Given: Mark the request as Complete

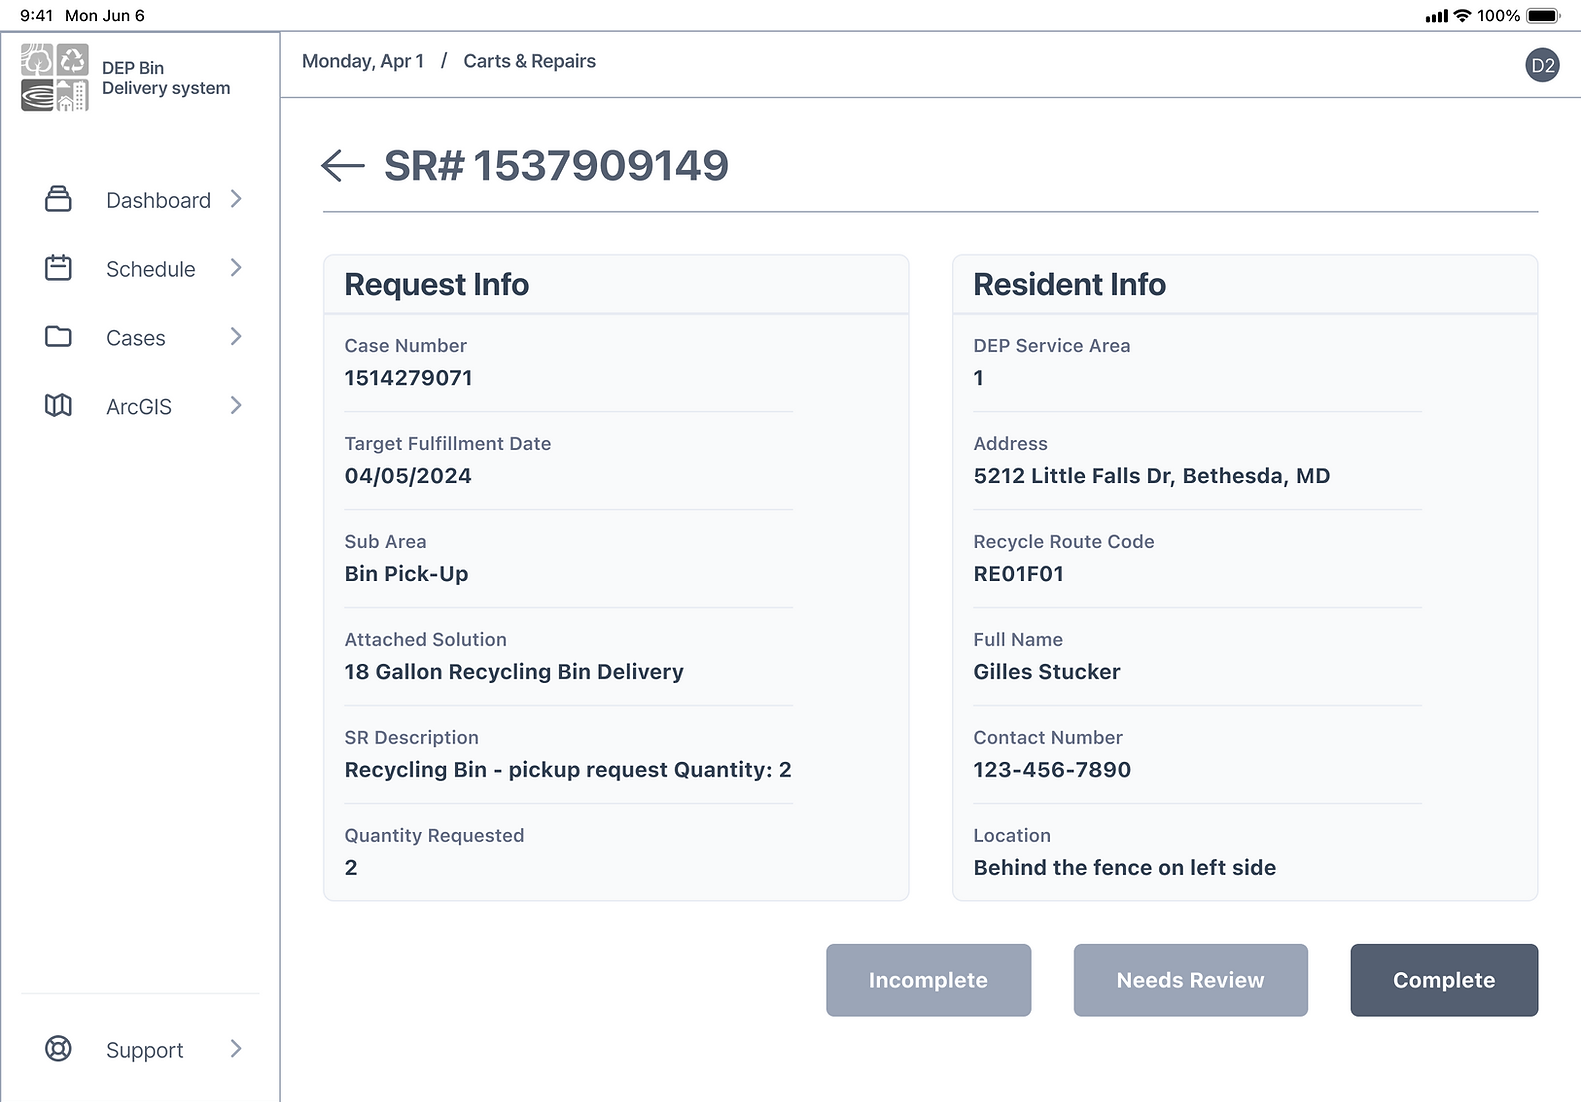Looking at the screenshot, I should [x=1443, y=980].
